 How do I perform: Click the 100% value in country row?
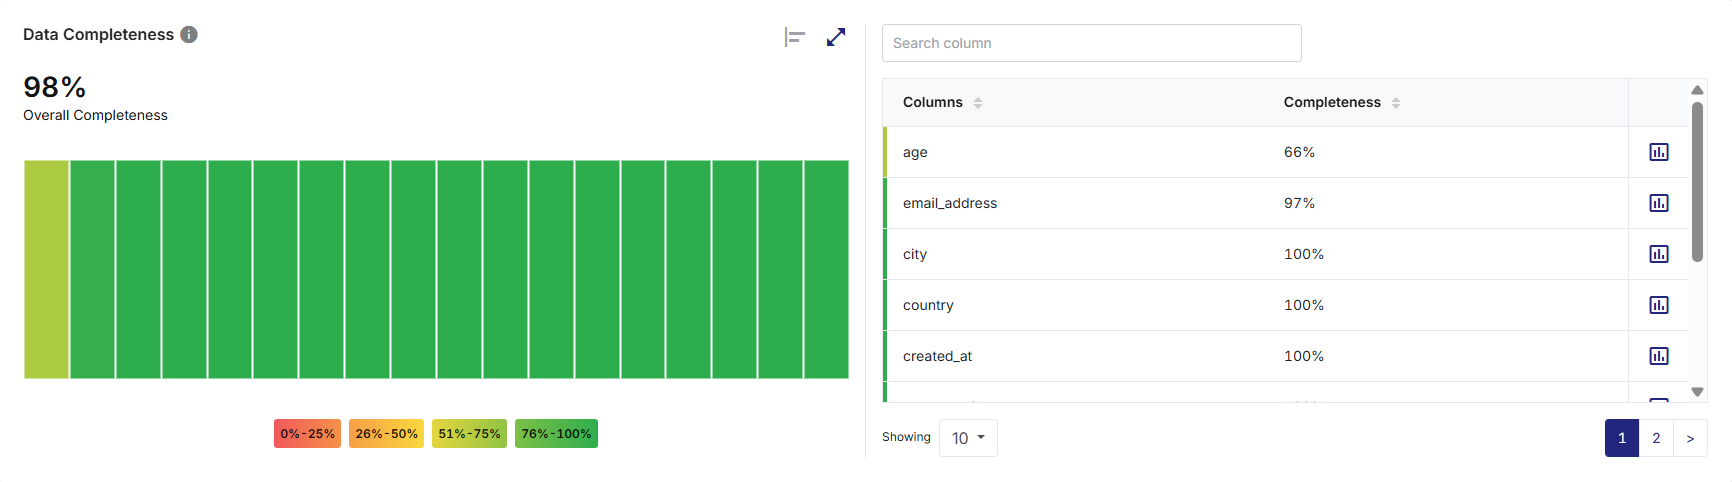click(1304, 305)
